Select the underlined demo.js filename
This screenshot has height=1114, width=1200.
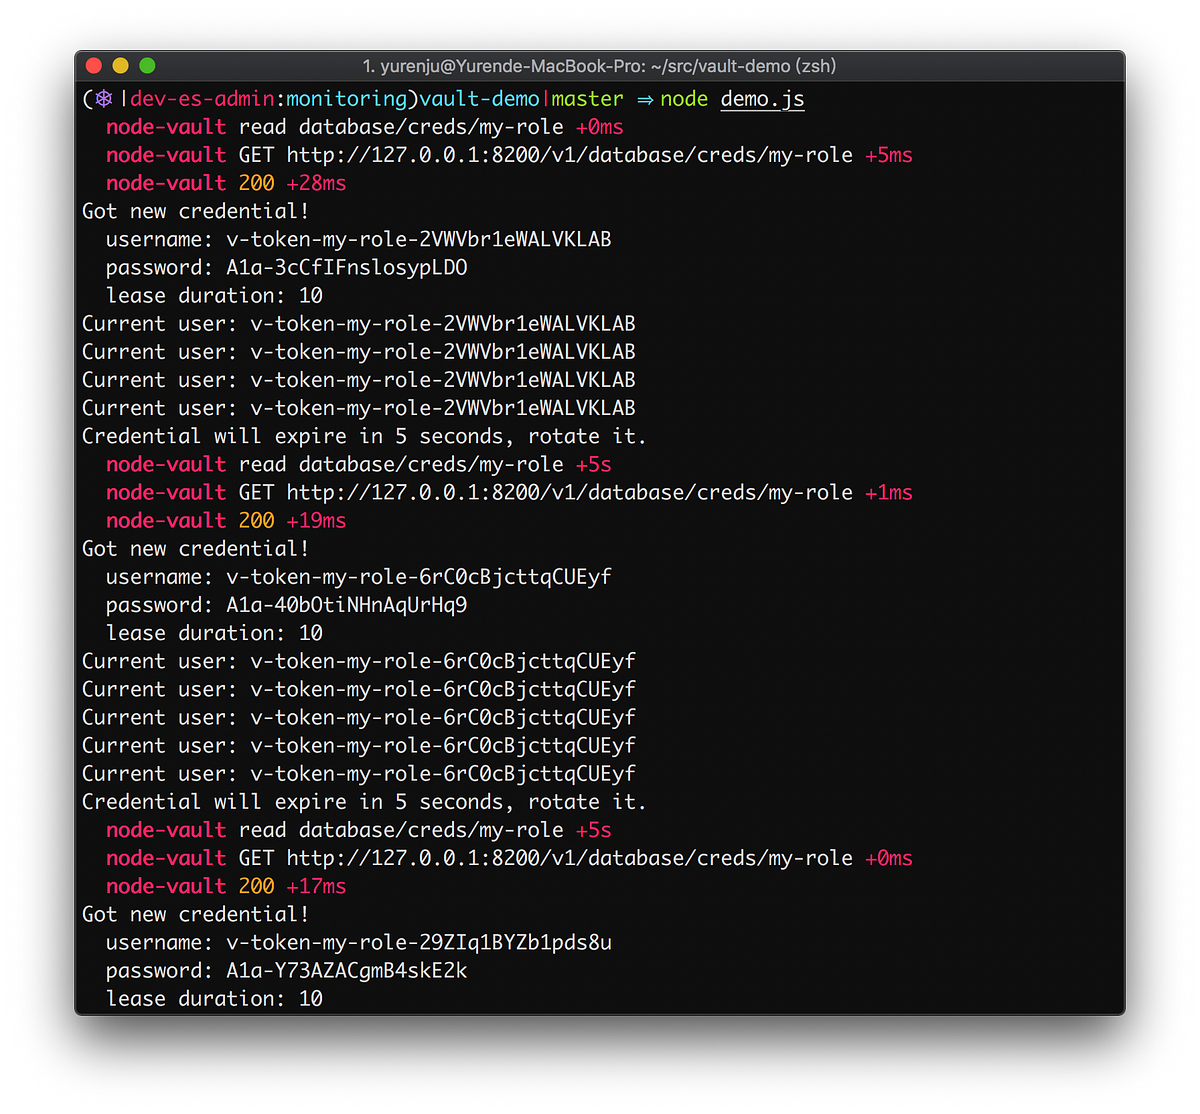coord(762,99)
